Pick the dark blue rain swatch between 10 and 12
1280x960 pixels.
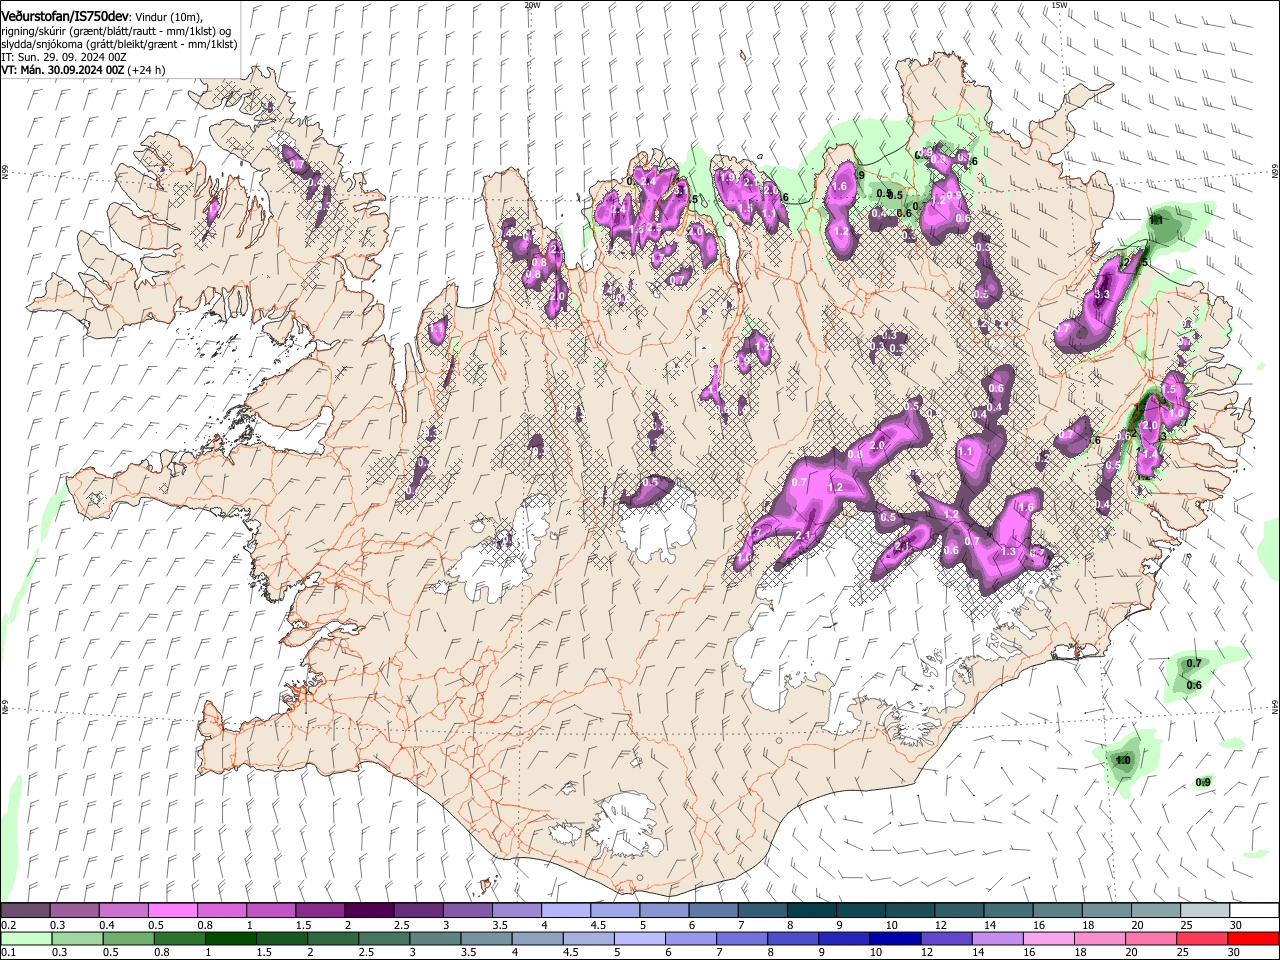coord(894,938)
